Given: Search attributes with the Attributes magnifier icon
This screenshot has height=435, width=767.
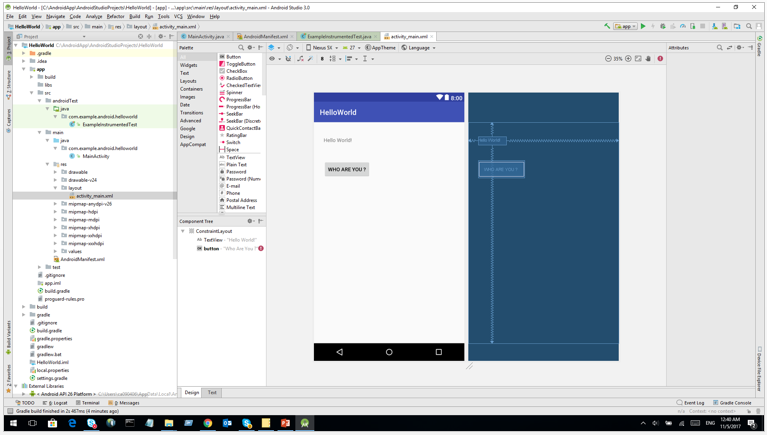Looking at the screenshot, I should 720,47.
